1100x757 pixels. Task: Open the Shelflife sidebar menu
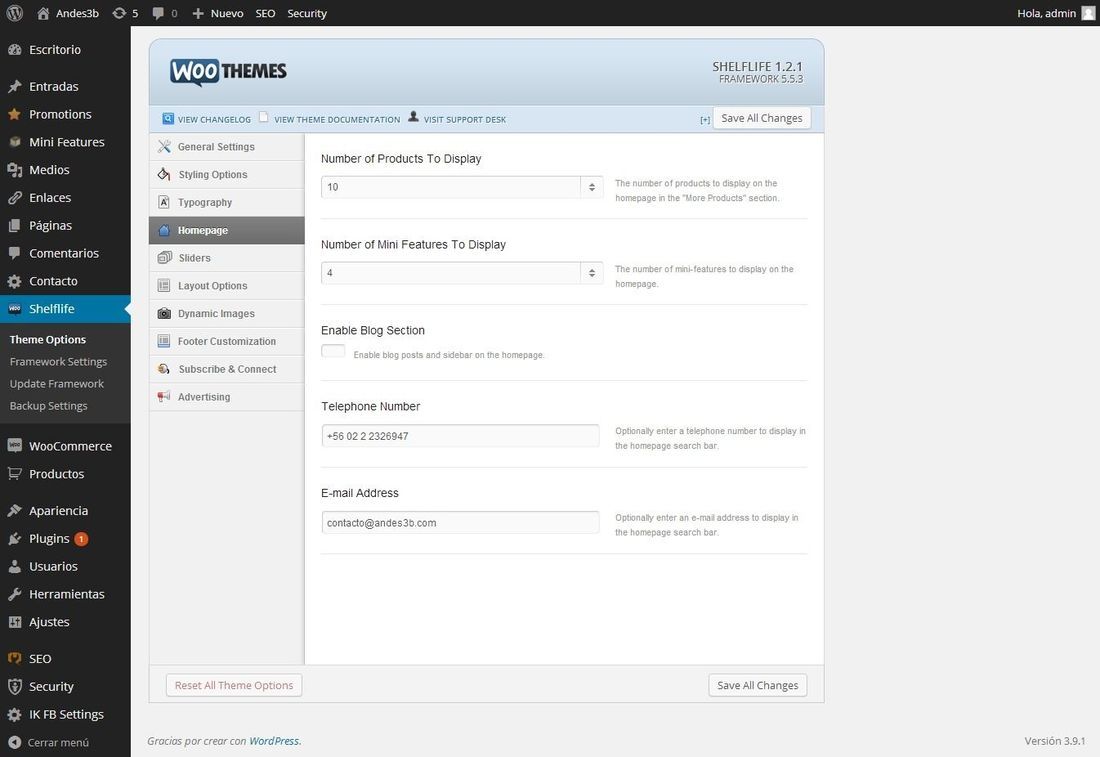pyautogui.click(x=65, y=309)
